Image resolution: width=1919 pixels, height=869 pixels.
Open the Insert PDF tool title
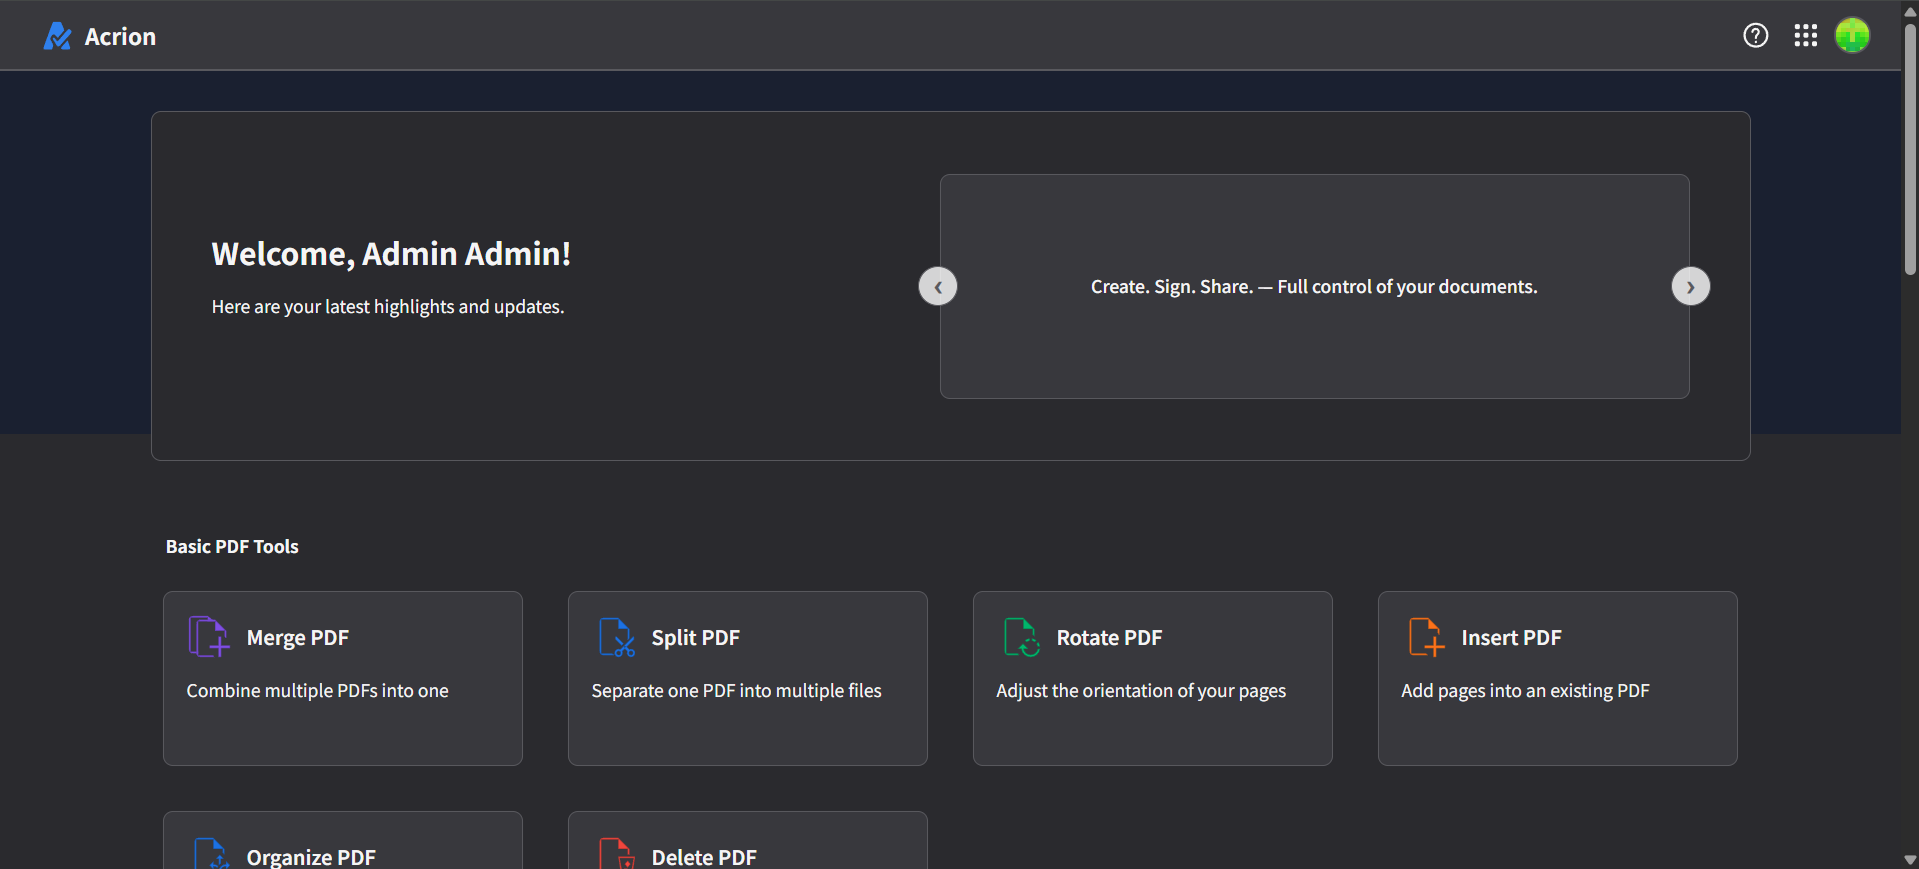coord(1511,638)
